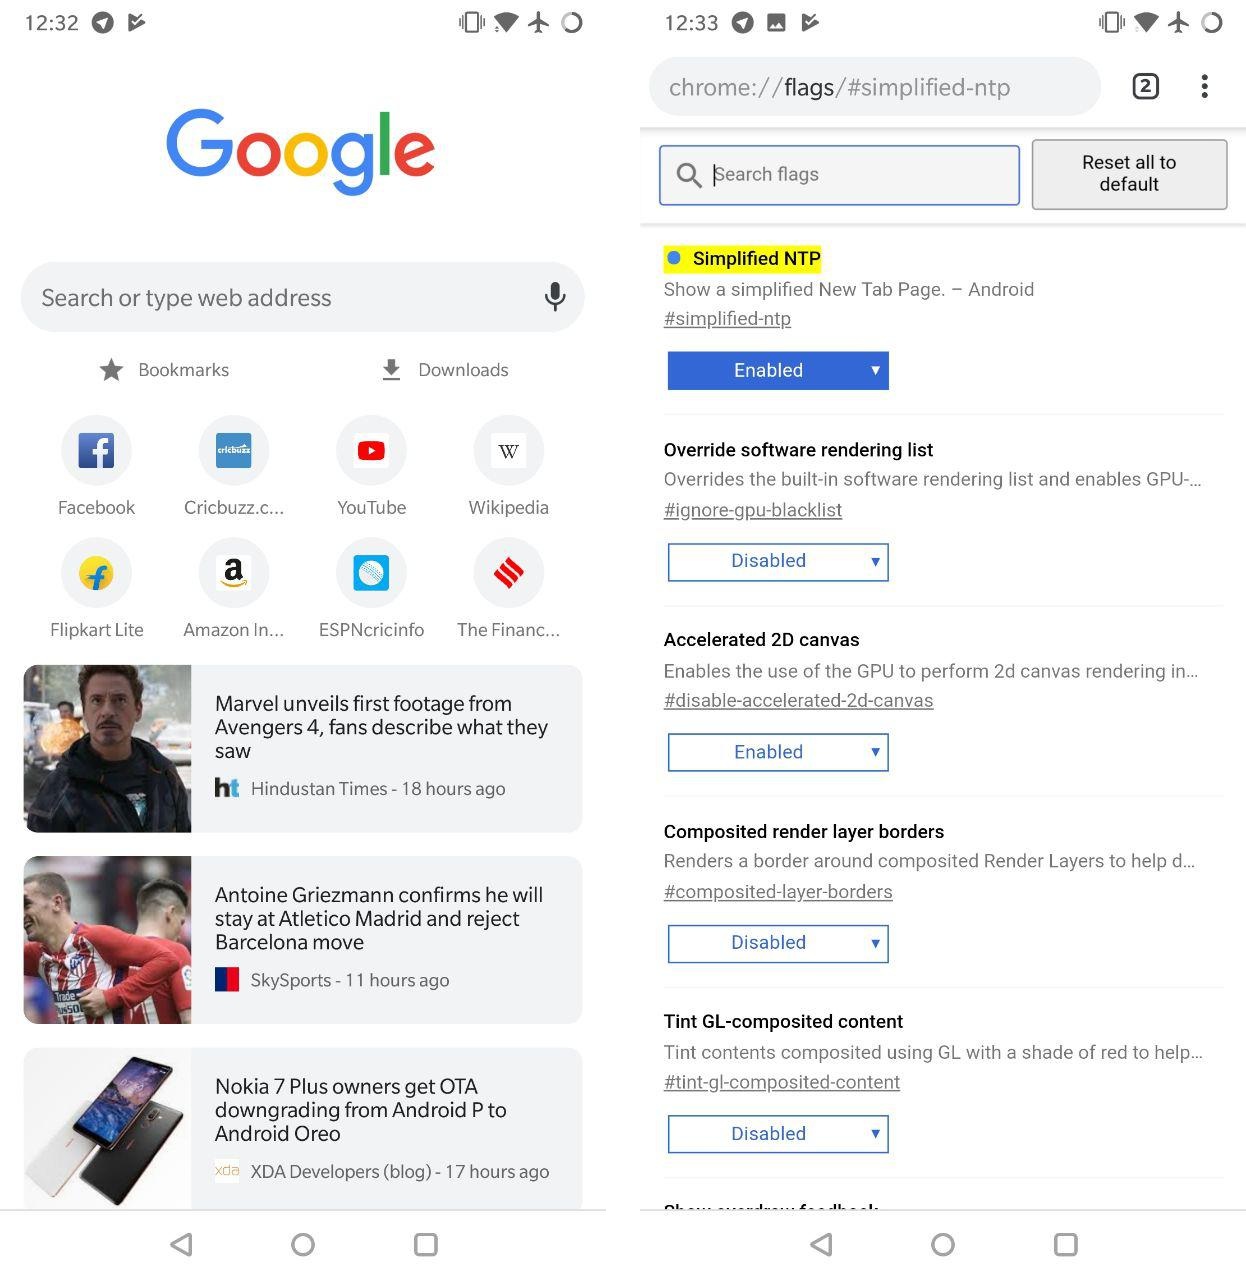This screenshot has height=1280, width=1246.
Task: Click the Reset all to default button
Action: point(1129,174)
